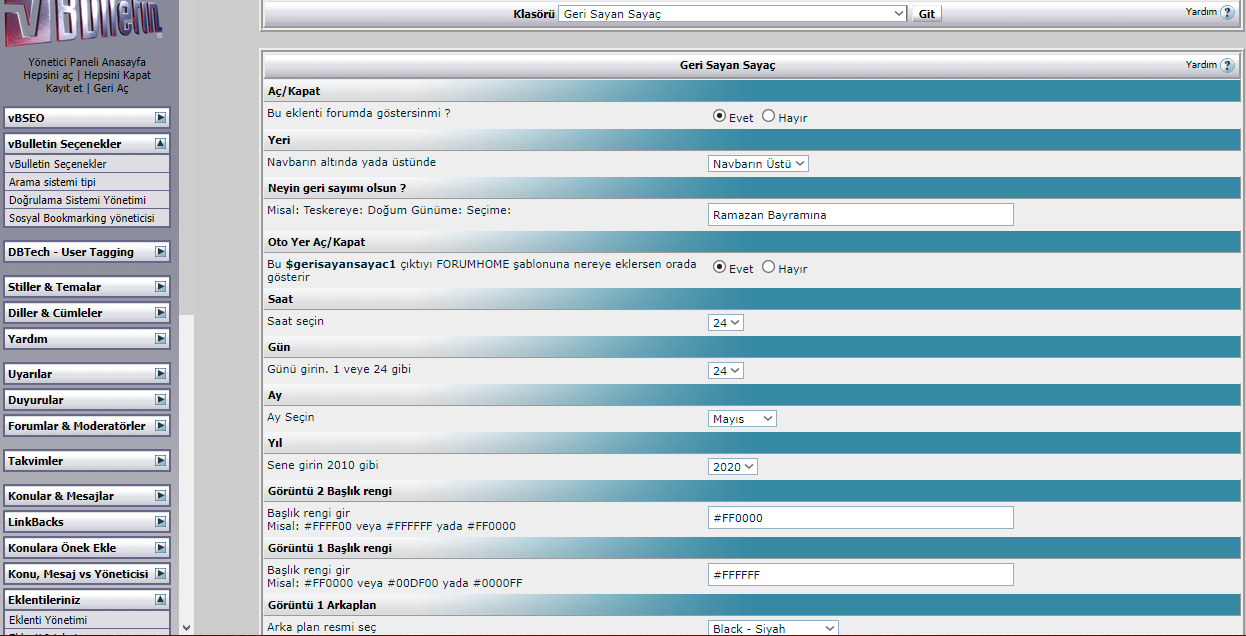
Task: Collapse the Eklentileriniz section arrow
Action: pos(160,600)
